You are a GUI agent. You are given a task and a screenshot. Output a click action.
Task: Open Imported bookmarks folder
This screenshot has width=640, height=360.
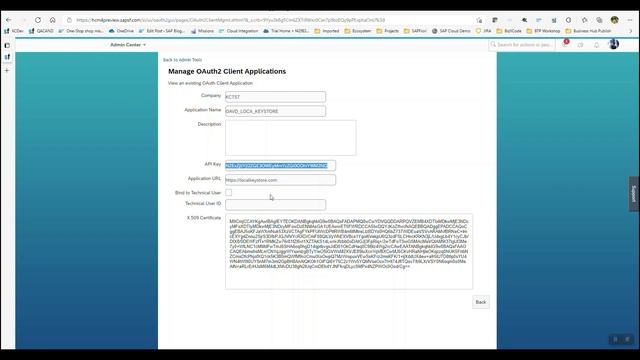tap(327, 31)
